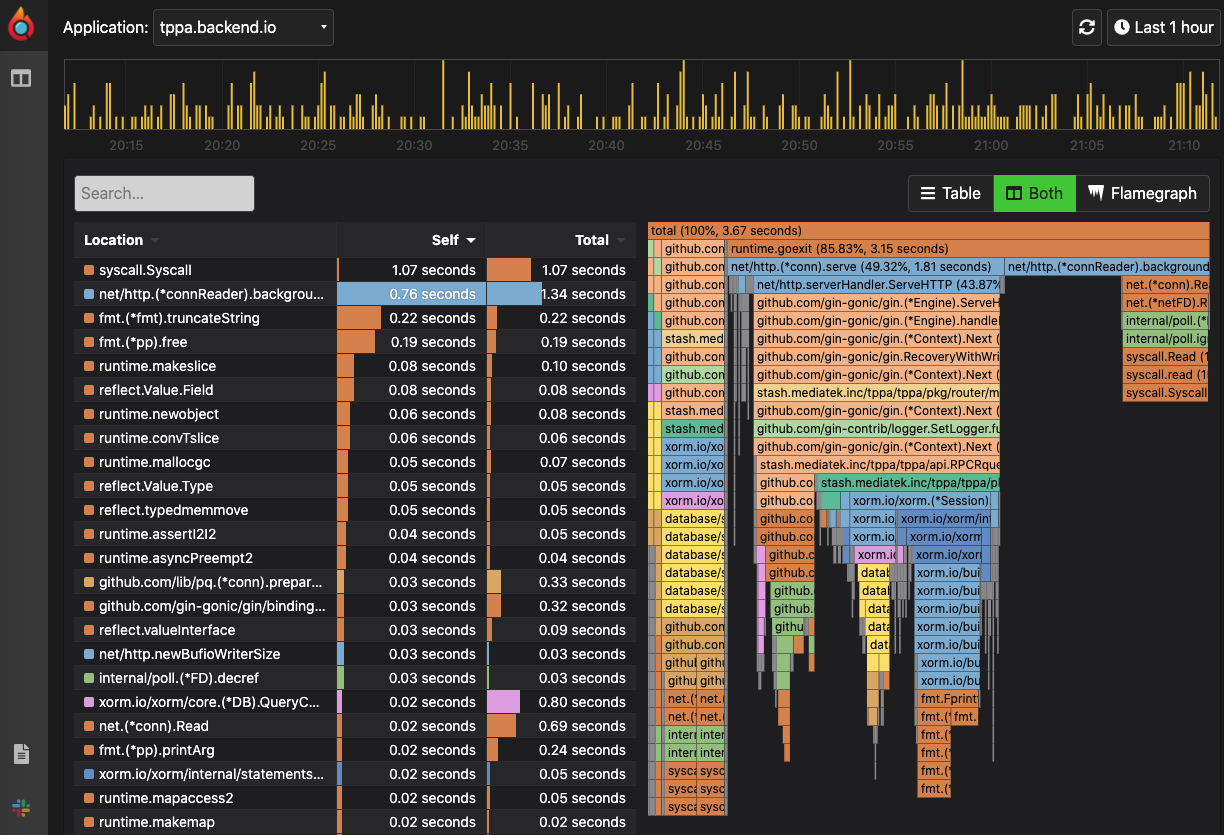1224x835 pixels.
Task: Select the runtime.asyncPreempt2 row
Action: pyautogui.click(x=355, y=558)
